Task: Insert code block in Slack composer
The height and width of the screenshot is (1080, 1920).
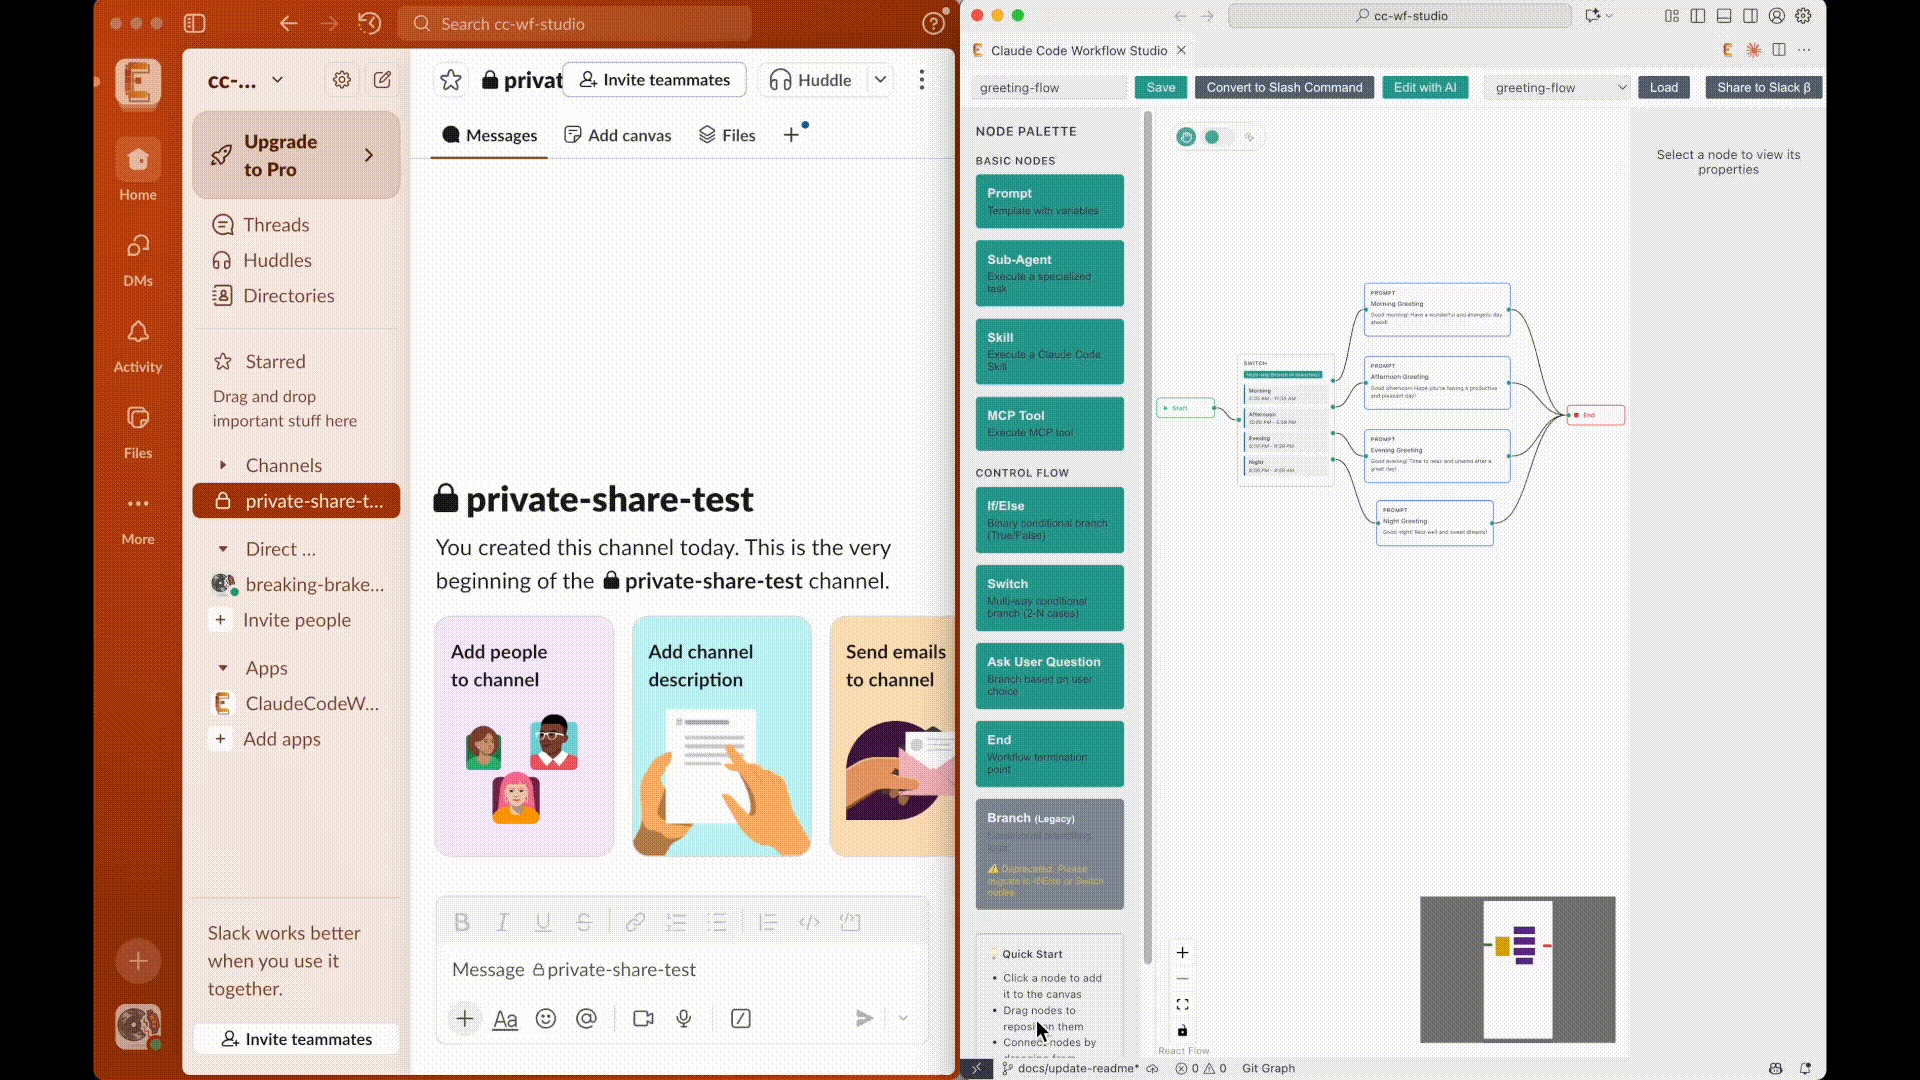Action: (x=850, y=922)
